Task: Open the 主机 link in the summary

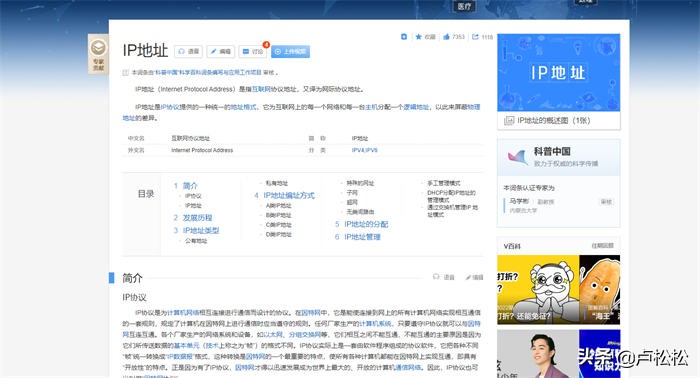Action: click(371, 107)
